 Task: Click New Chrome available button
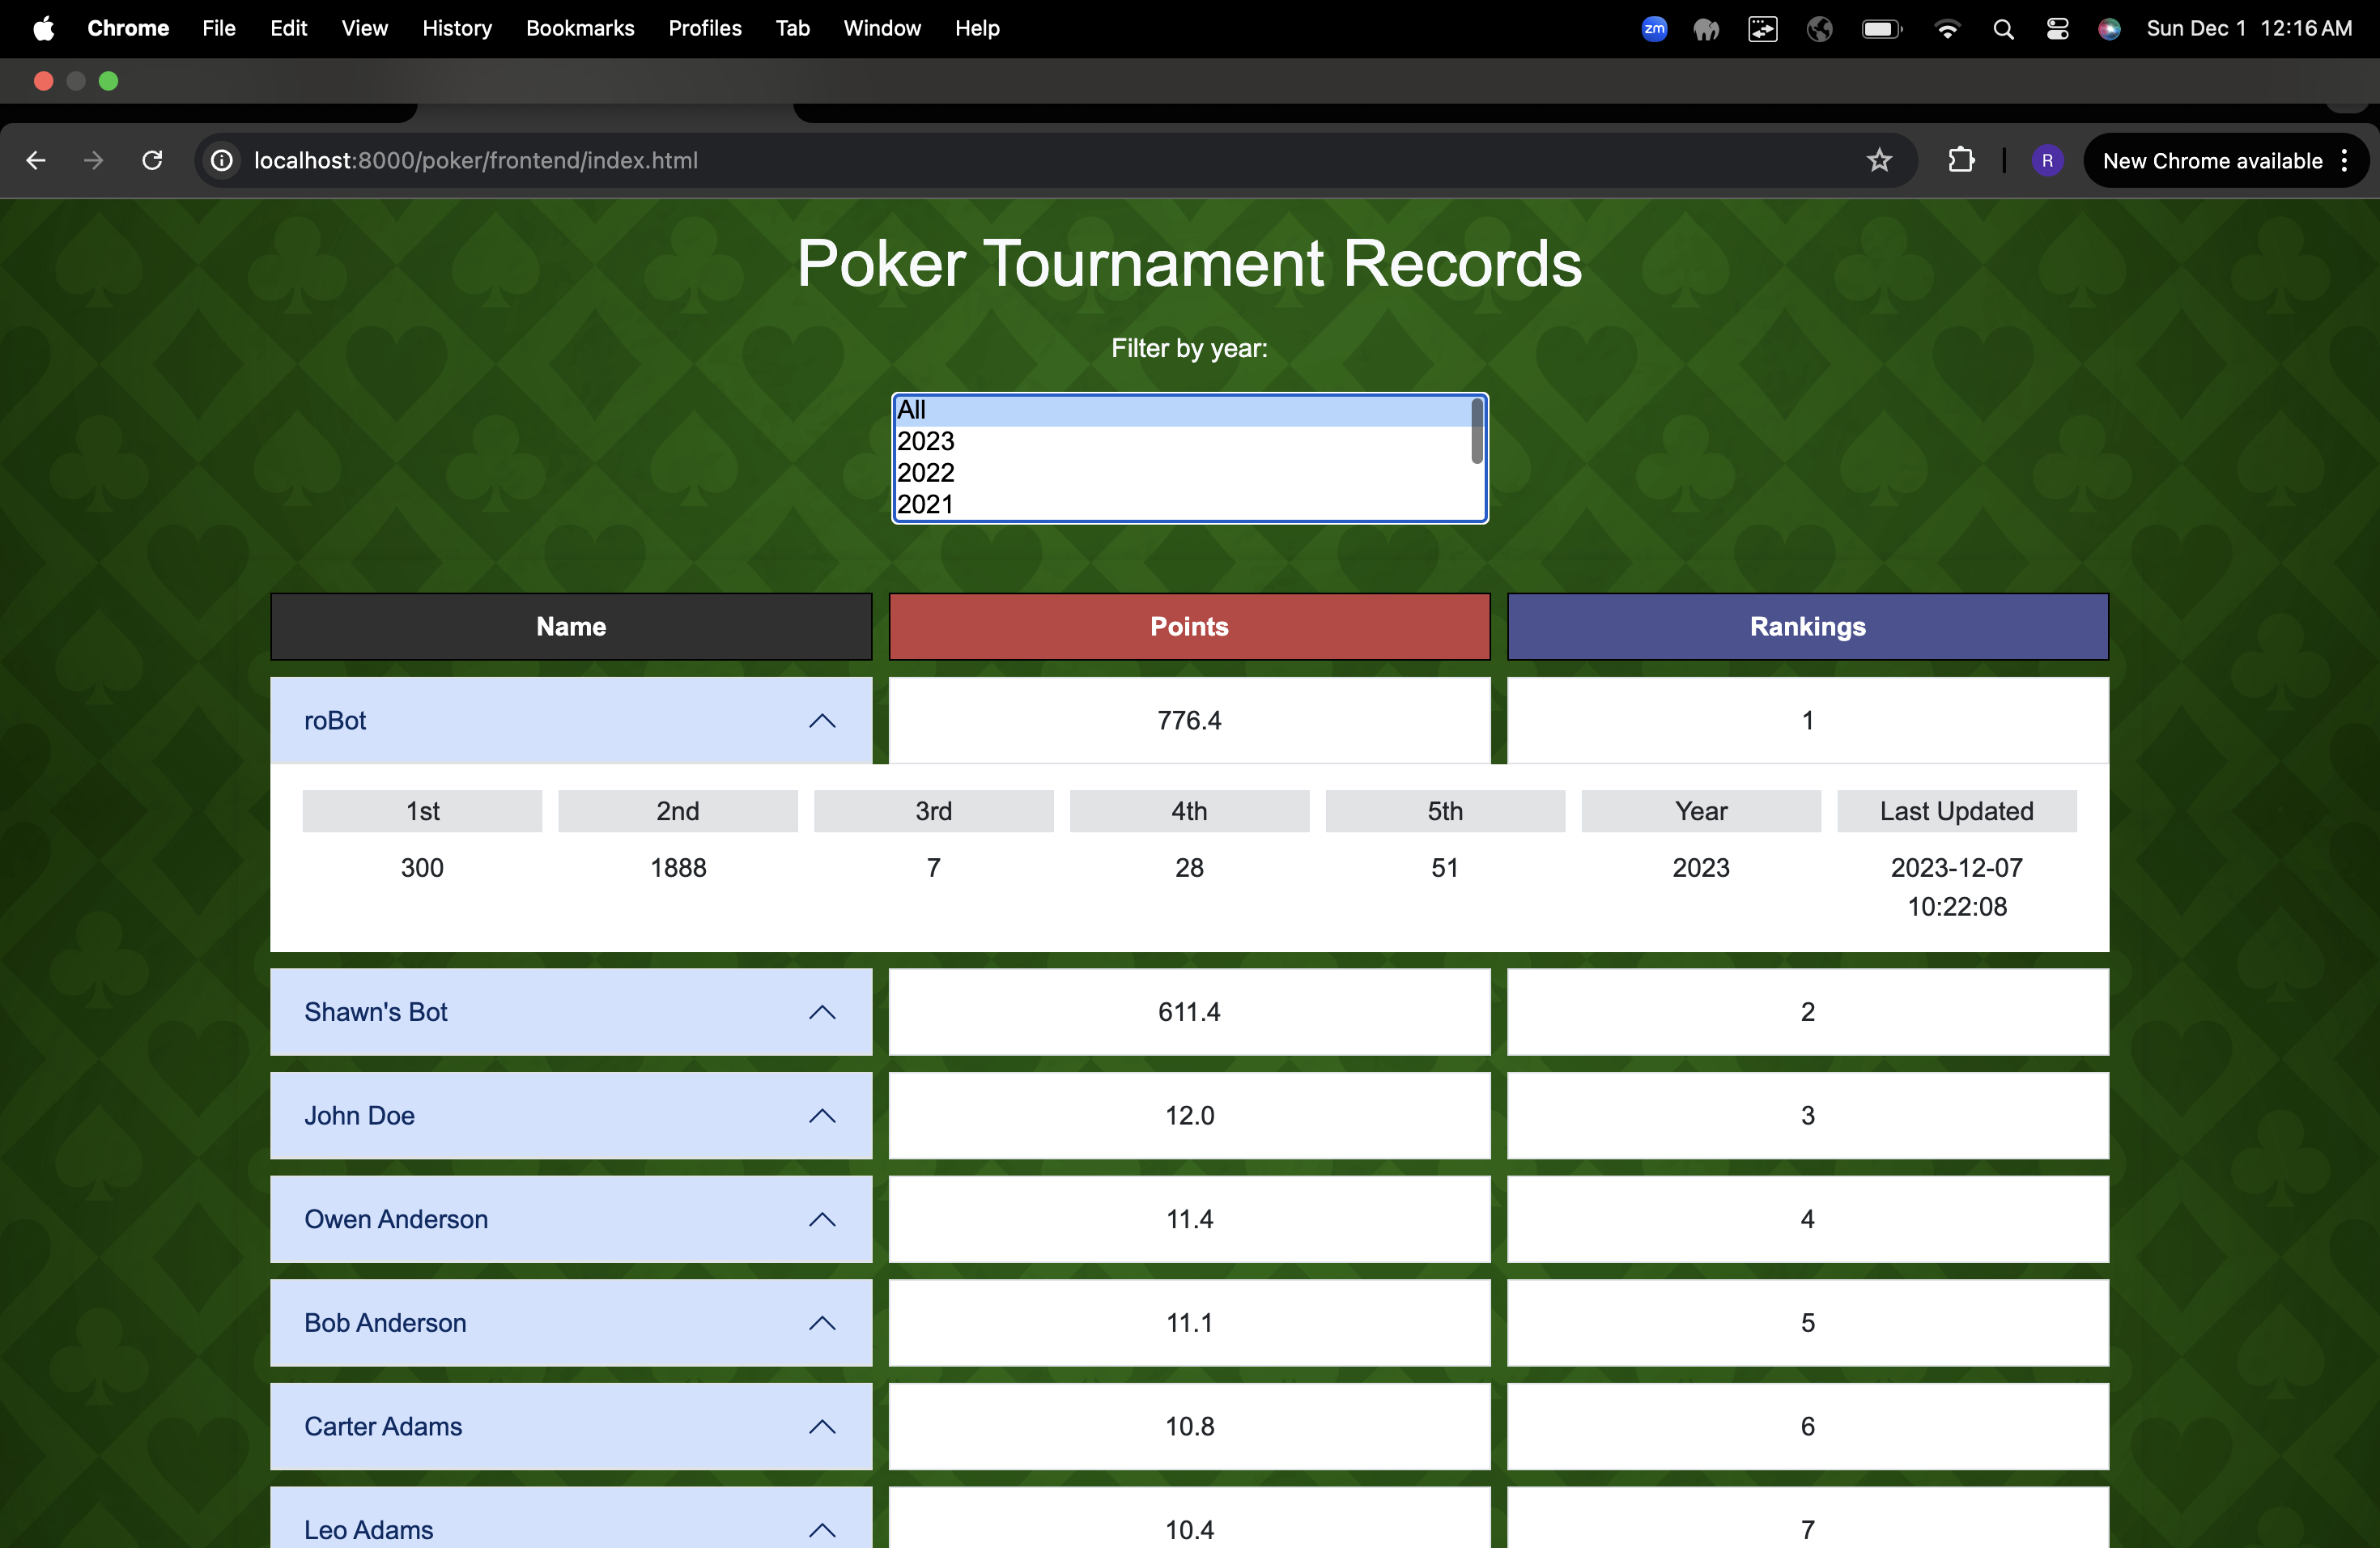tap(2212, 160)
